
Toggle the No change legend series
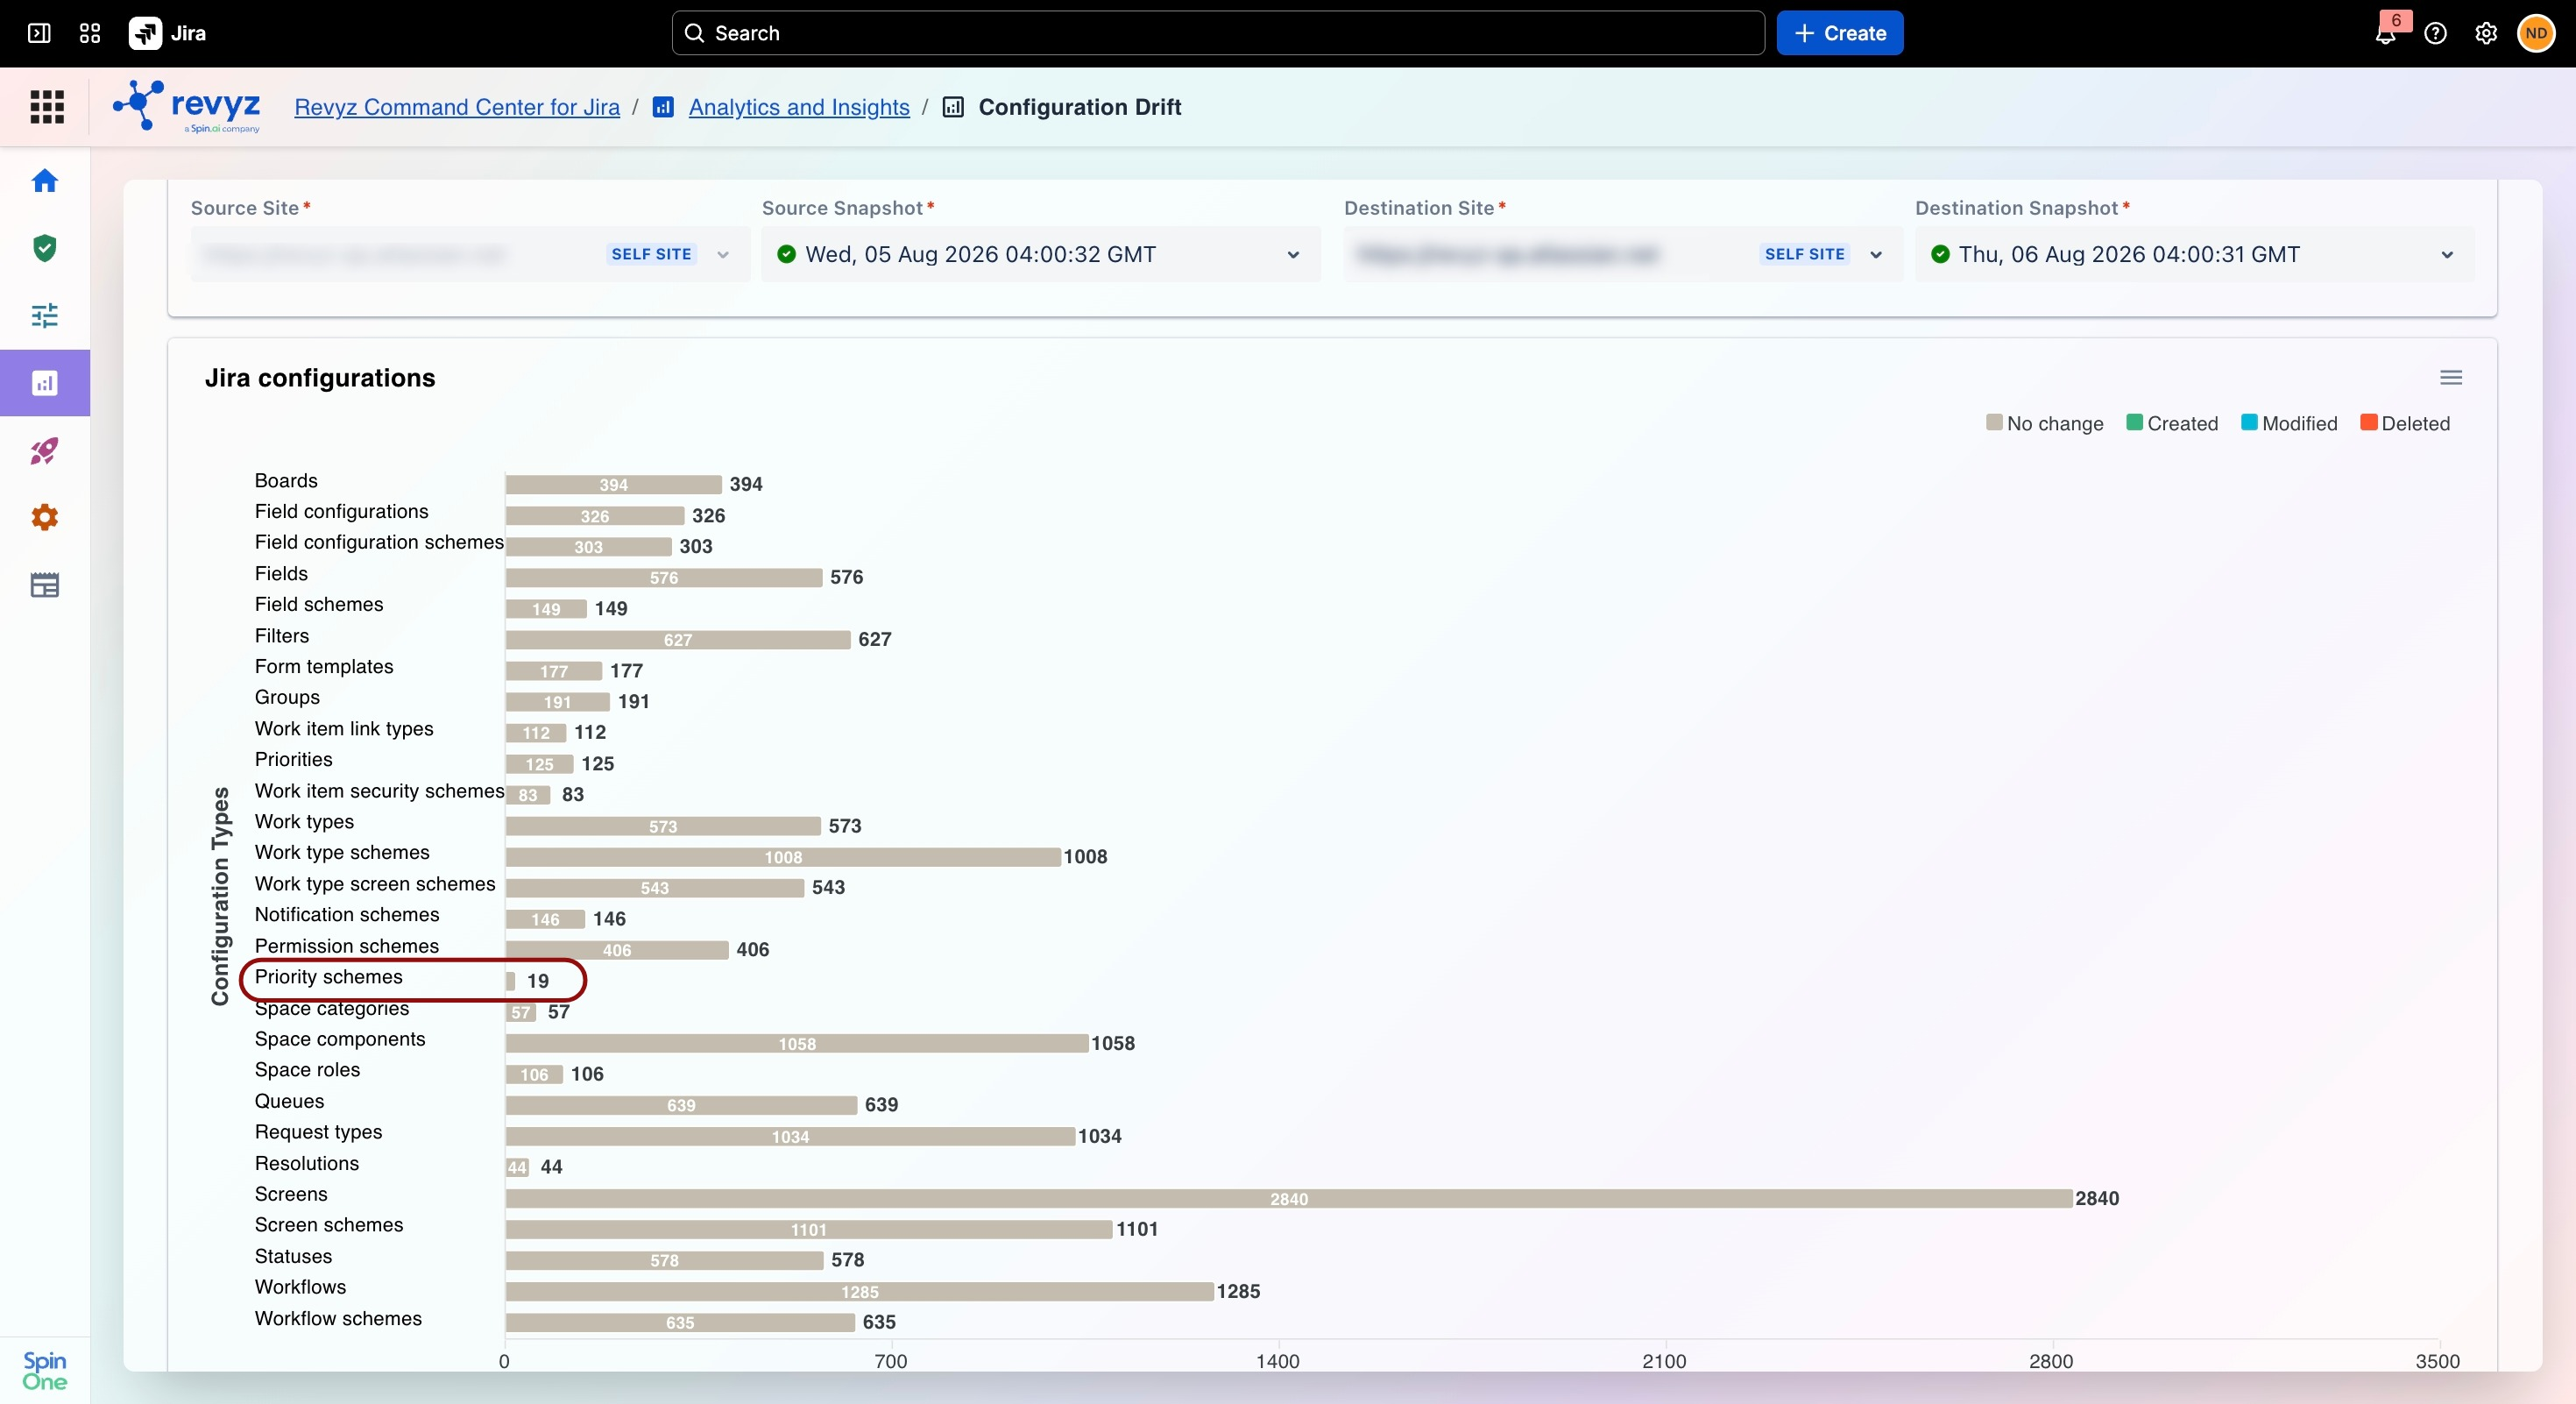pyautogui.click(x=2045, y=423)
